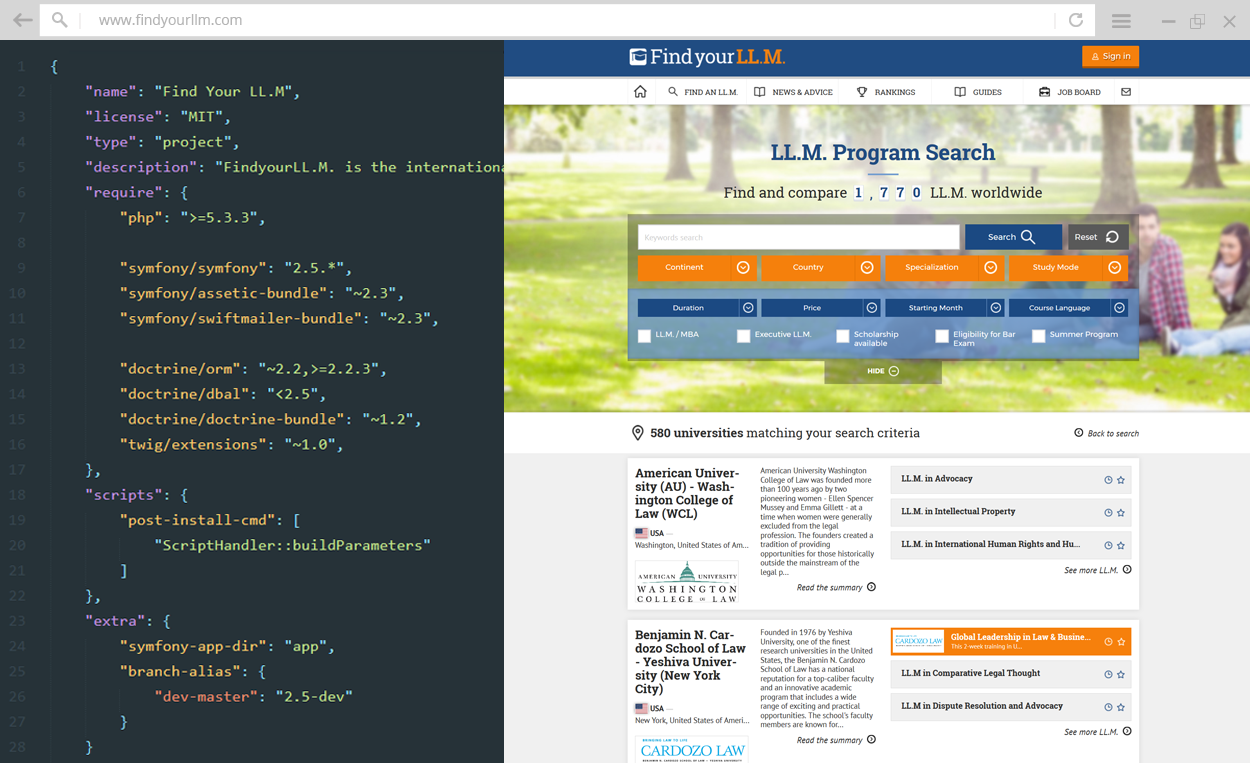Screen dimensions: 1250x763
Task: Click clock icon on Global Leadership in Law row
Action: pyautogui.click(x=1108, y=642)
